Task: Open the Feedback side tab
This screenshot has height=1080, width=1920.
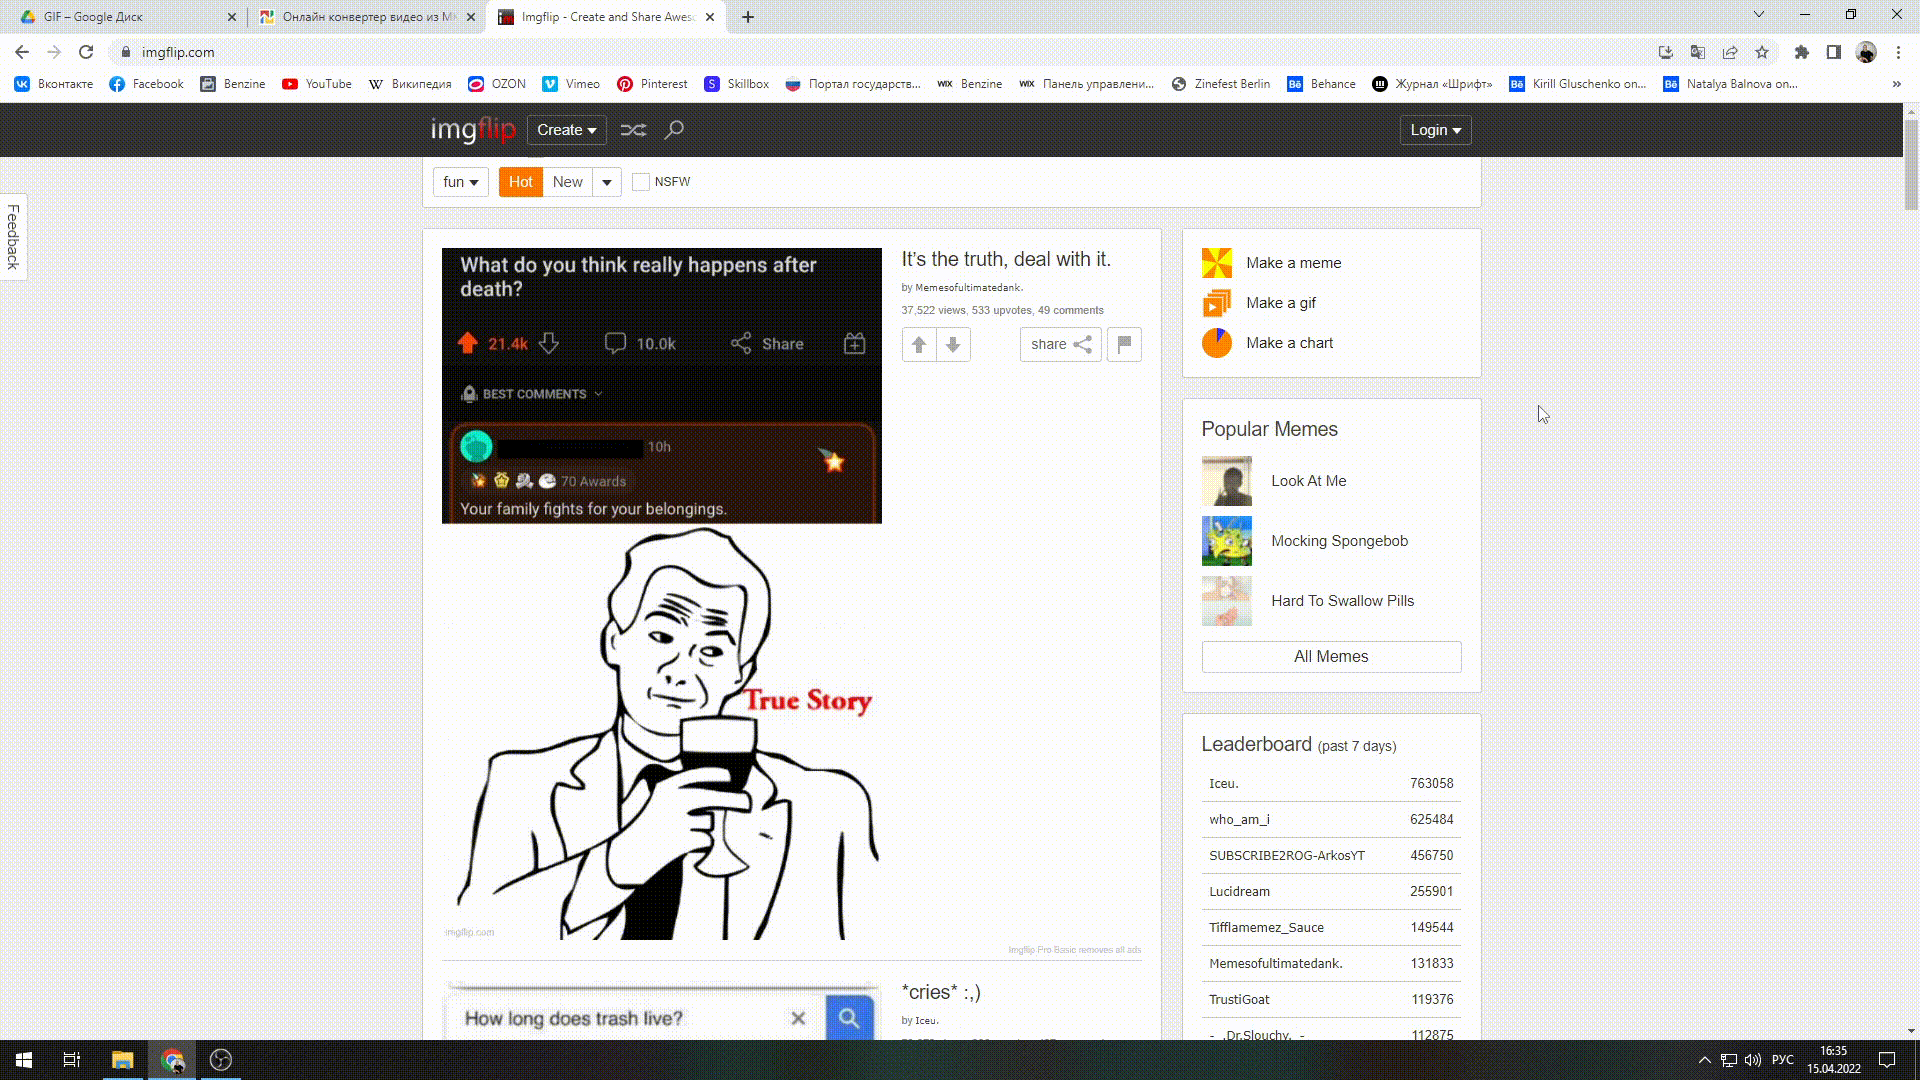Action: tap(13, 236)
